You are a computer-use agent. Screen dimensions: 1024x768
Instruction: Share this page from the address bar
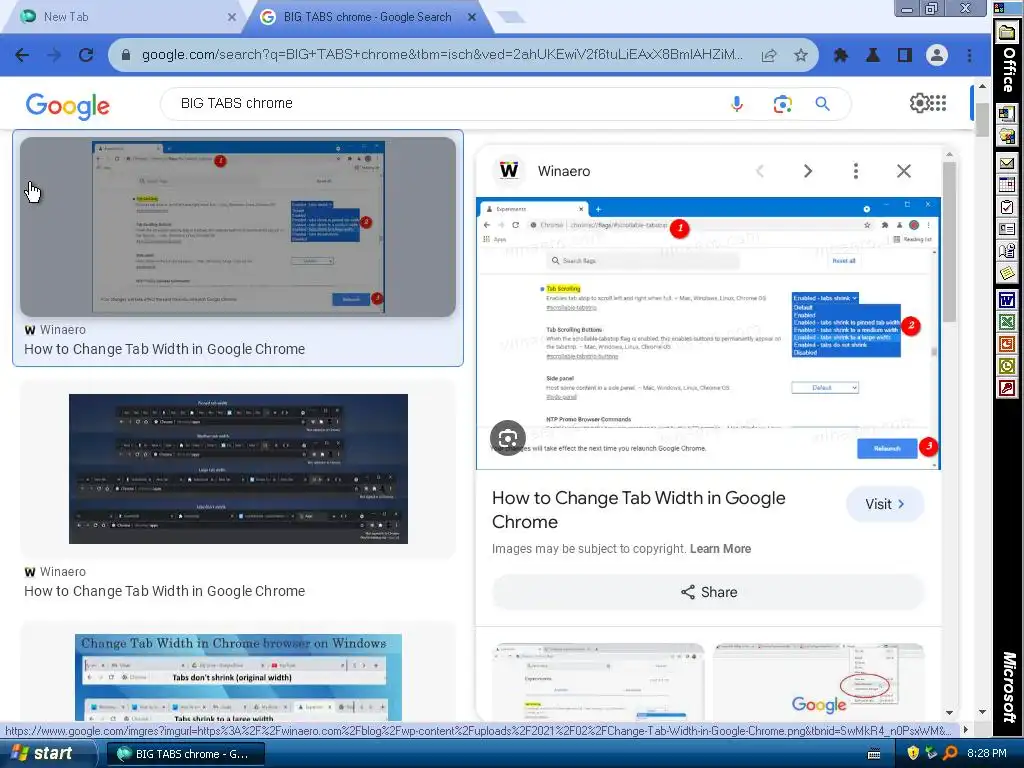click(769, 56)
